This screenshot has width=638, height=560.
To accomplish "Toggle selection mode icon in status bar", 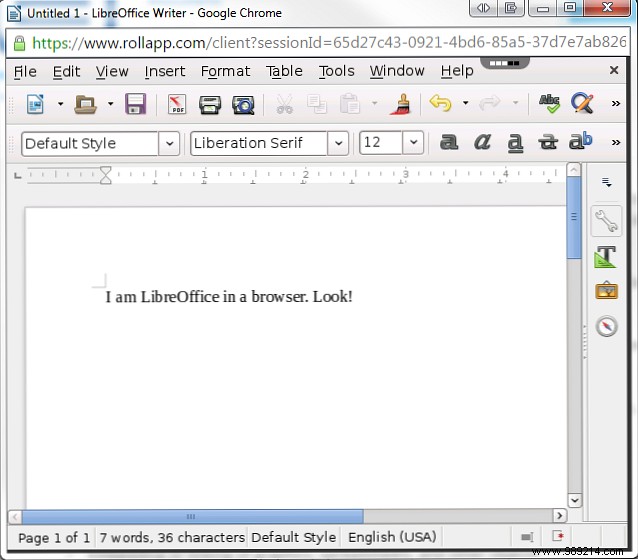I will click(x=527, y=537).
